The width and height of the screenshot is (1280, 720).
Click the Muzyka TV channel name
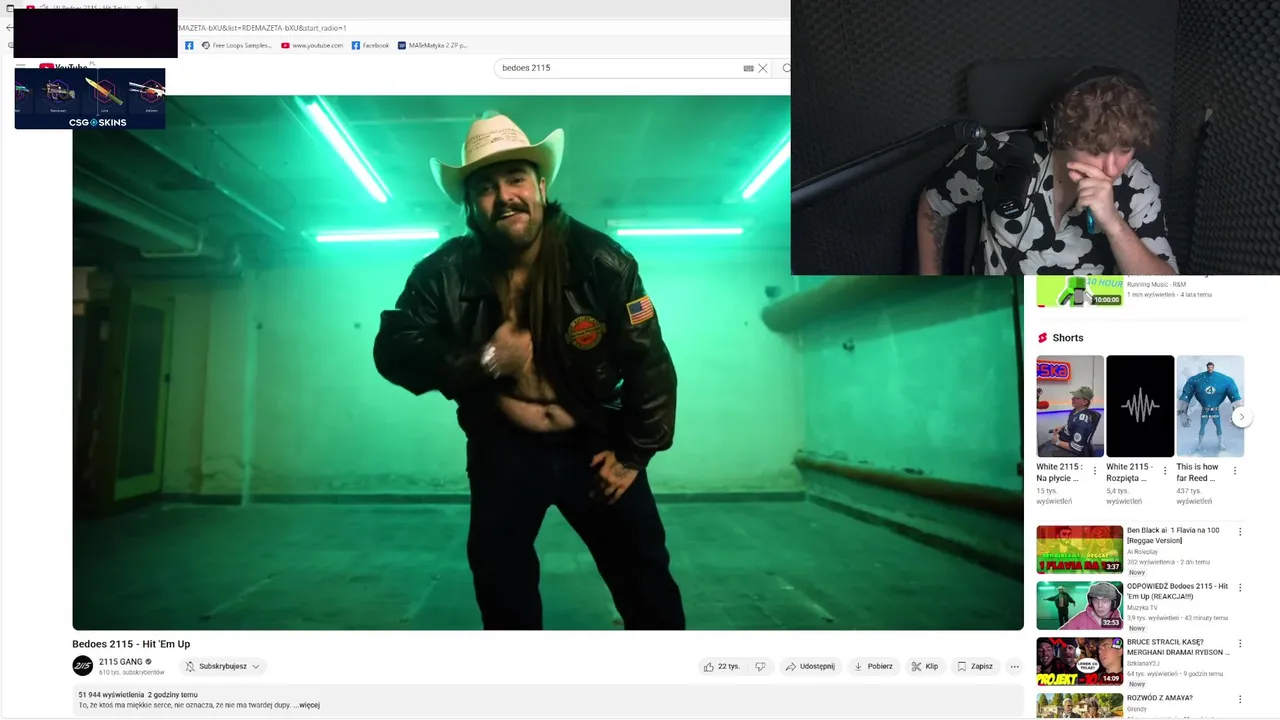point(1142,607)
